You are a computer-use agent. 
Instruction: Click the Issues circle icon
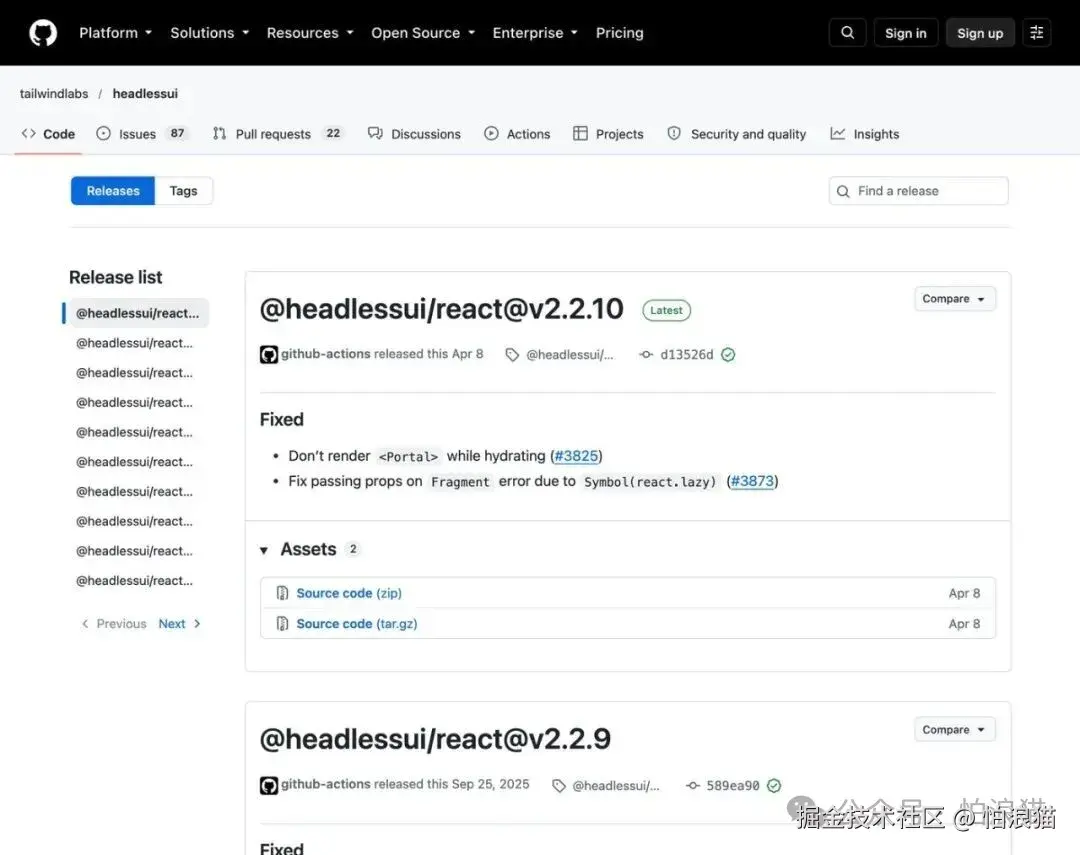[103, 133]
